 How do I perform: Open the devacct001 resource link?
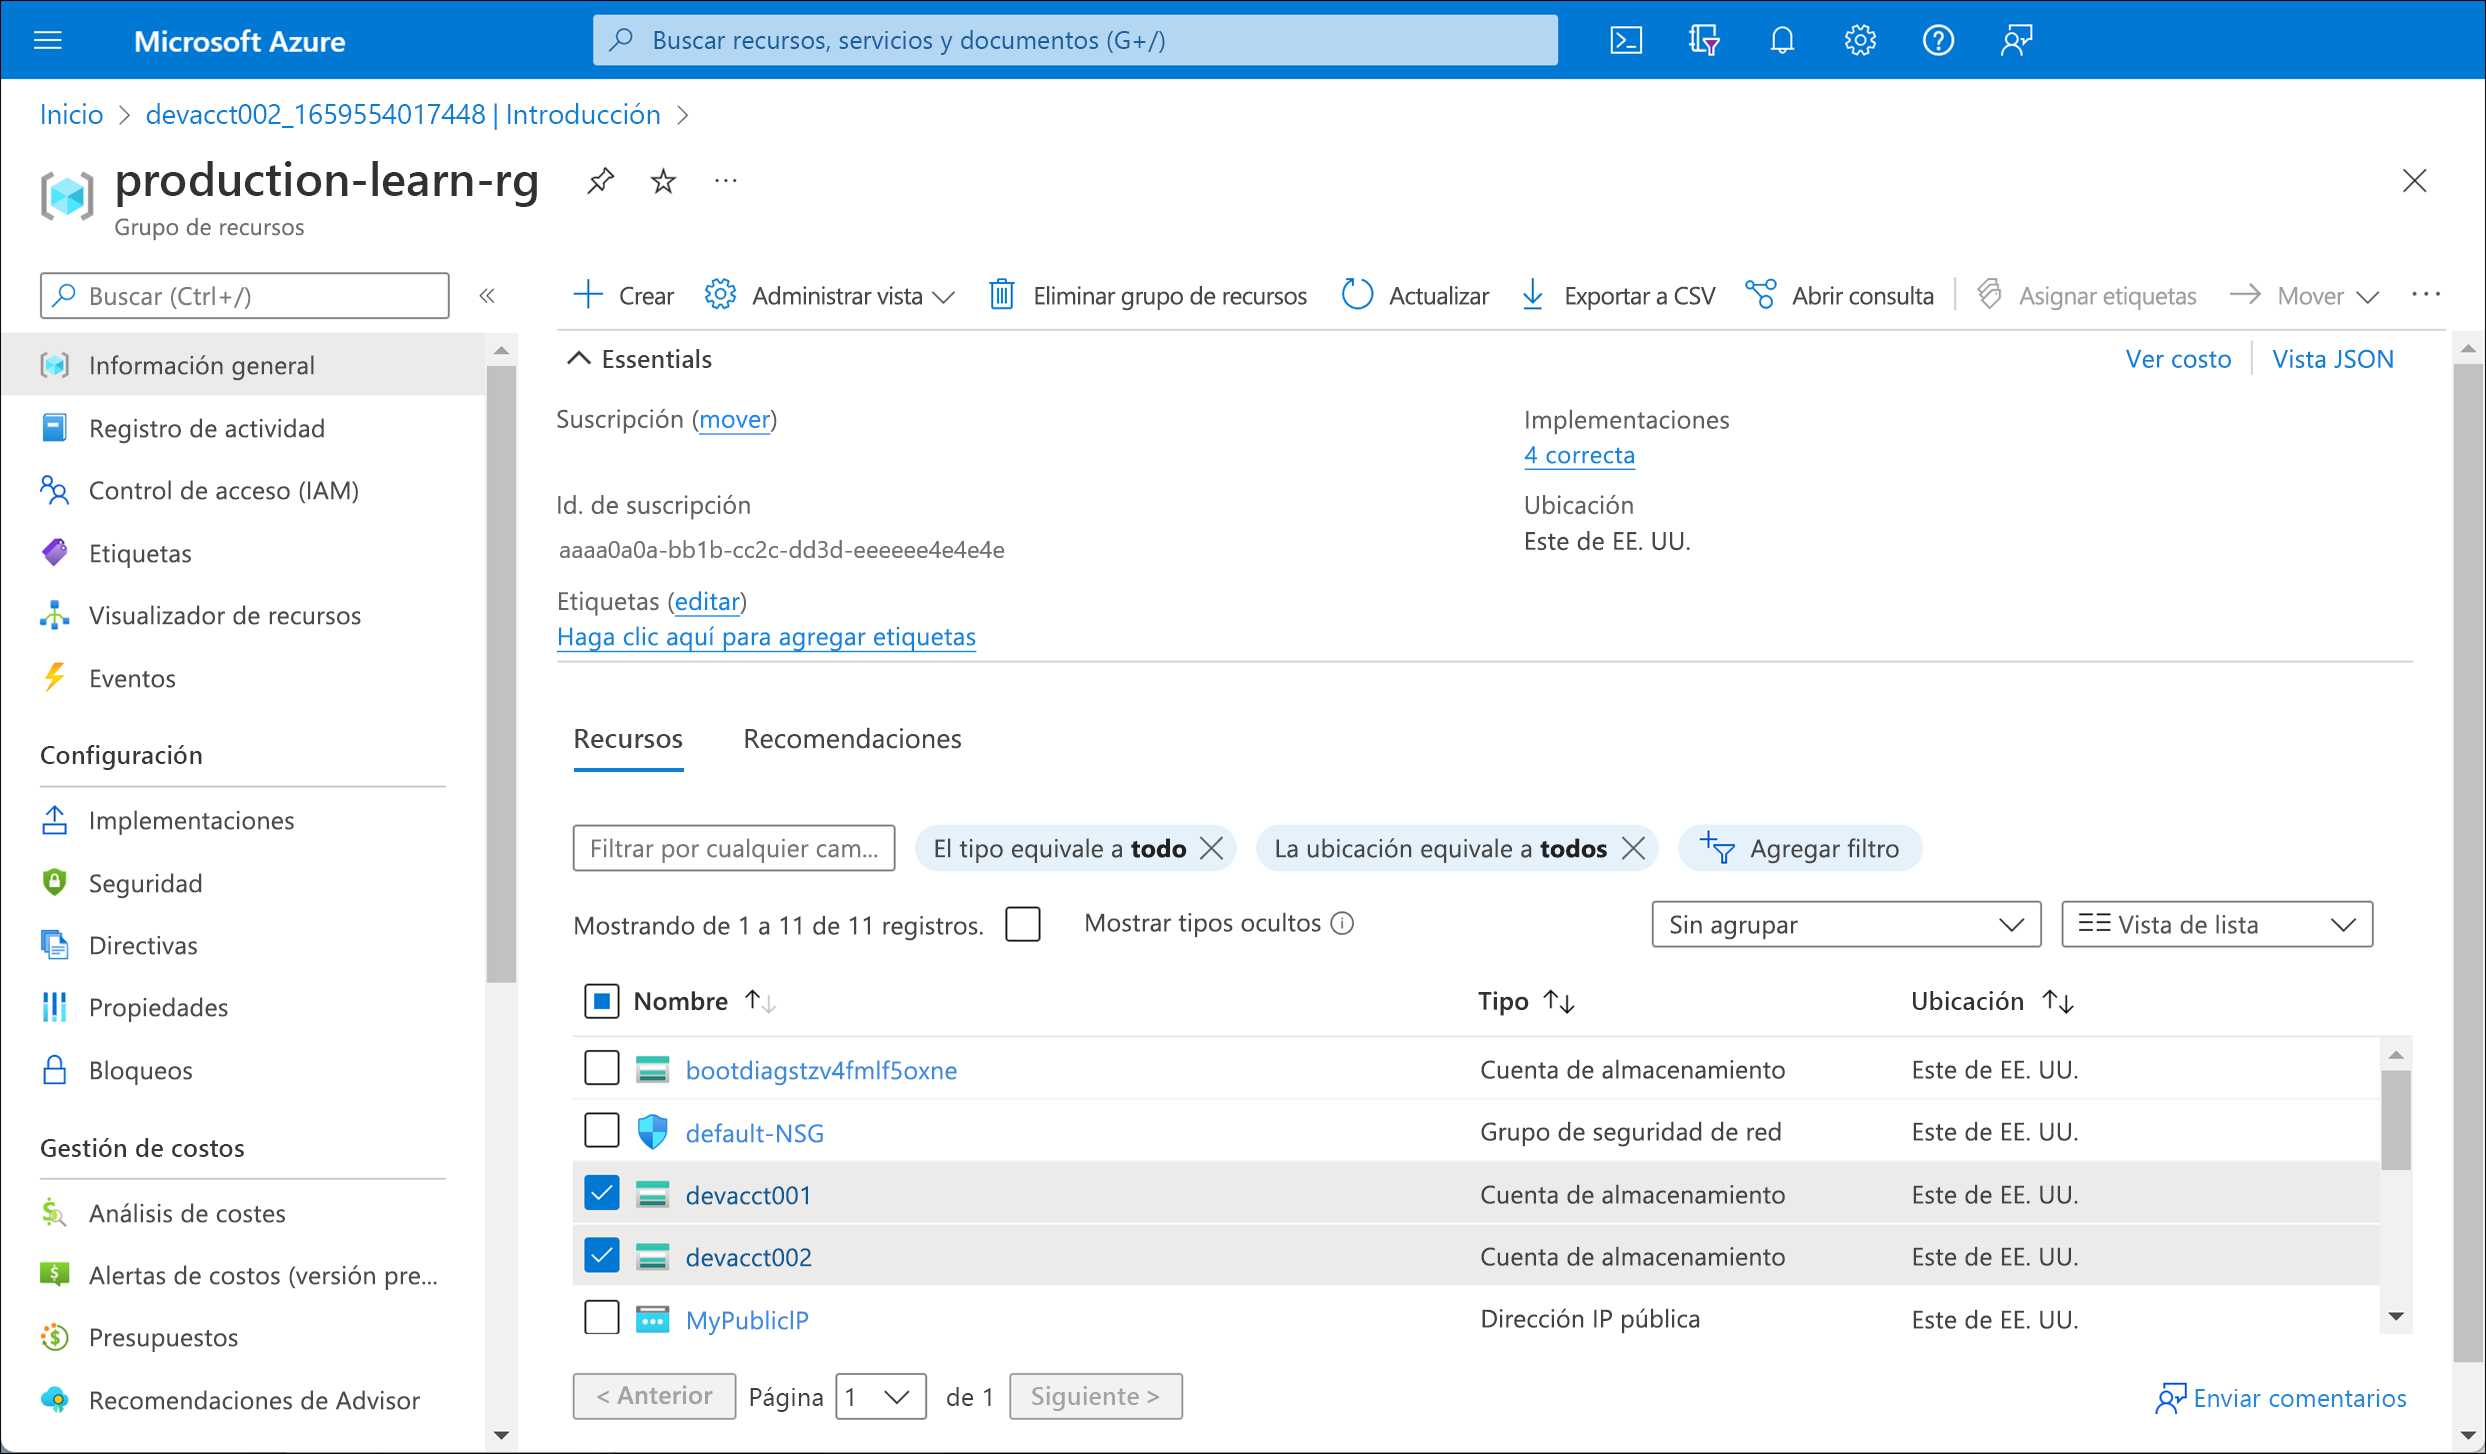[x=748, y=1194]
